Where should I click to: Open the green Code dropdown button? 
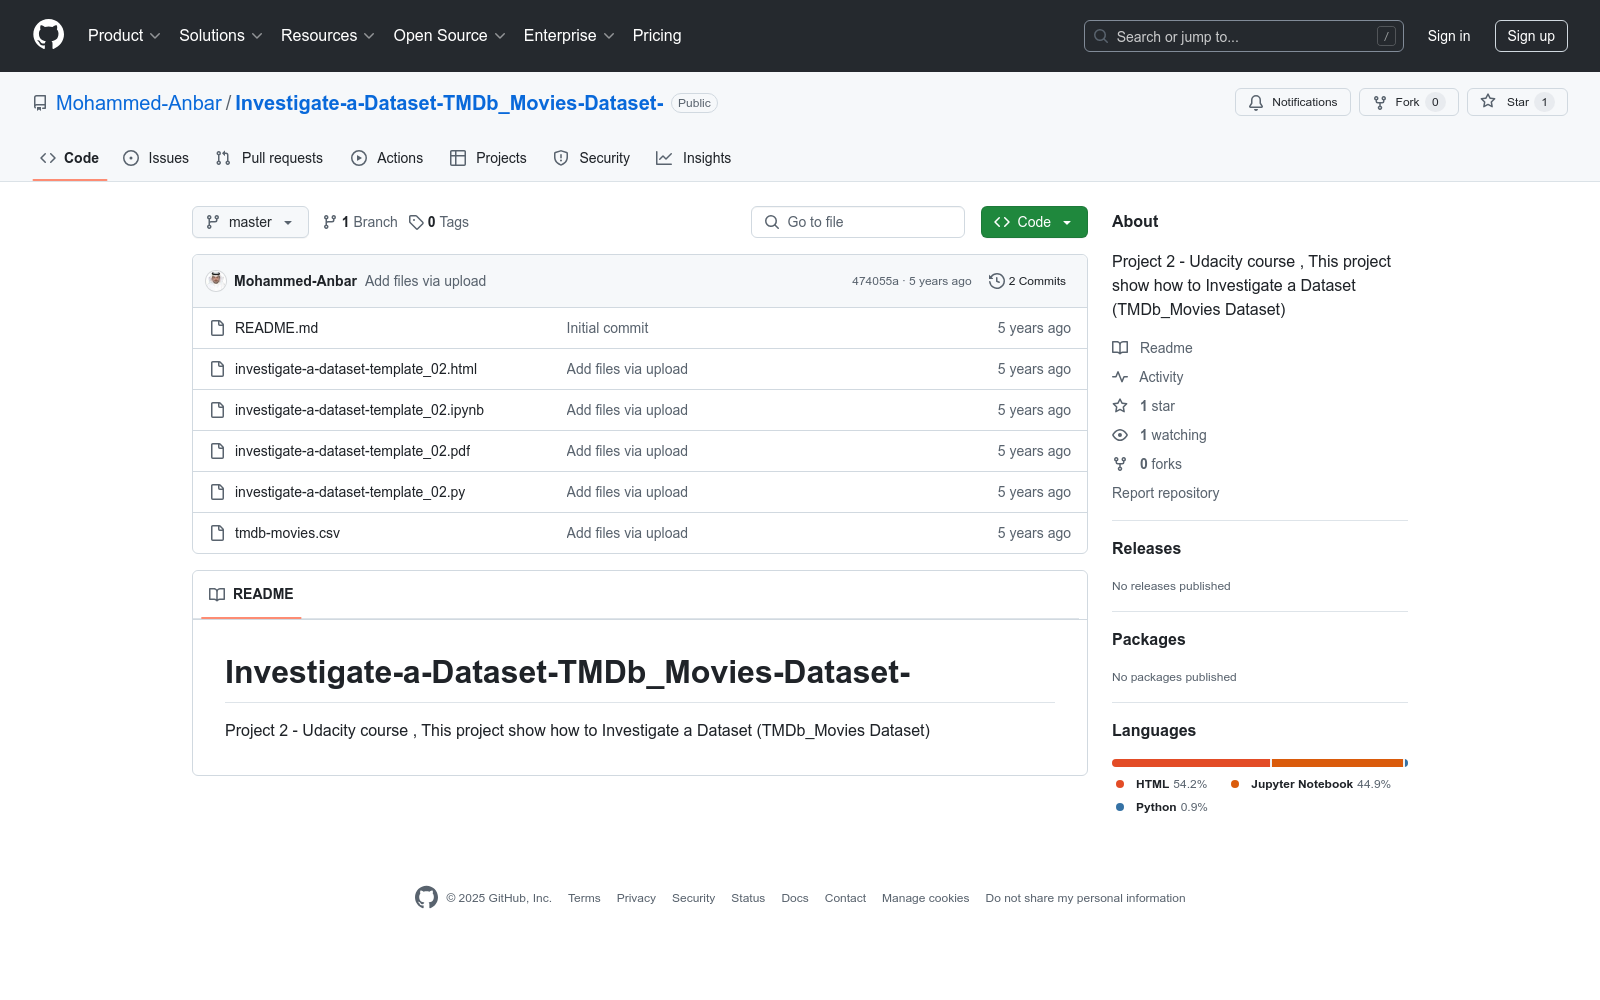point(1034,222)
